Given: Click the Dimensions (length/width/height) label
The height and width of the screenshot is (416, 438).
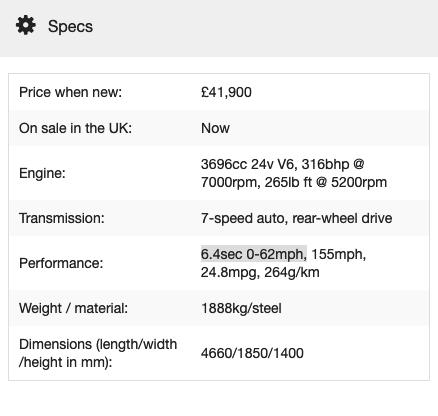Looking at the screenshot, I should pyautogui.click(x=98, y=353).
